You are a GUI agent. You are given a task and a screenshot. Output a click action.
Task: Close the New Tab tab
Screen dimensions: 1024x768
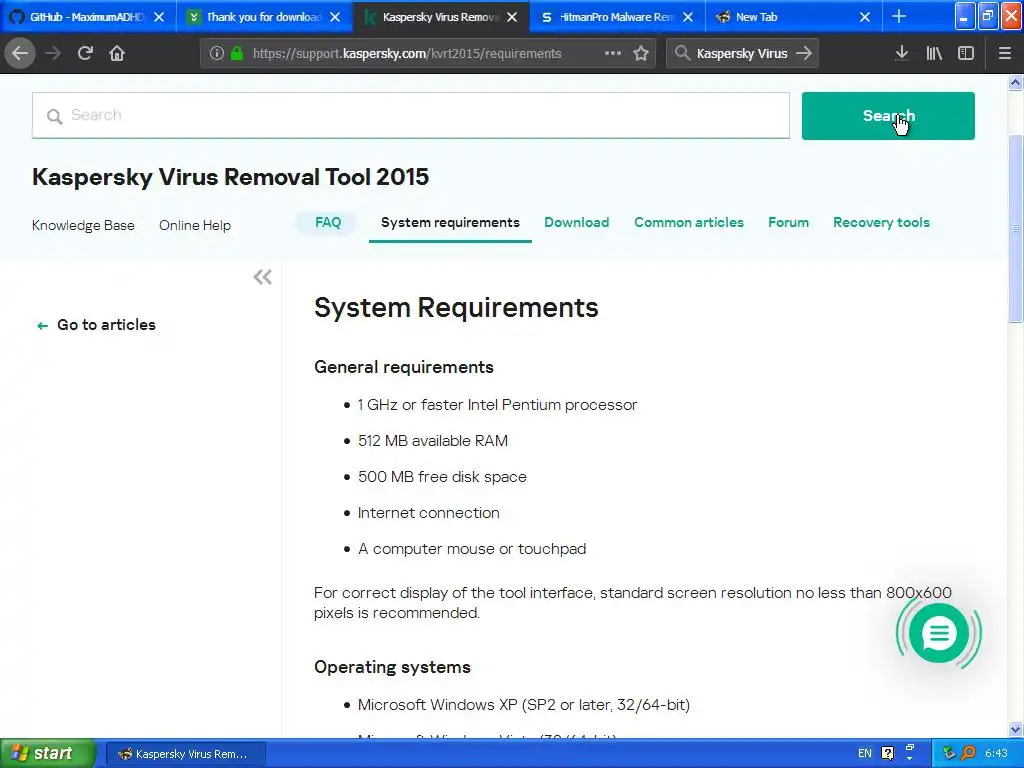coord(865,17)
